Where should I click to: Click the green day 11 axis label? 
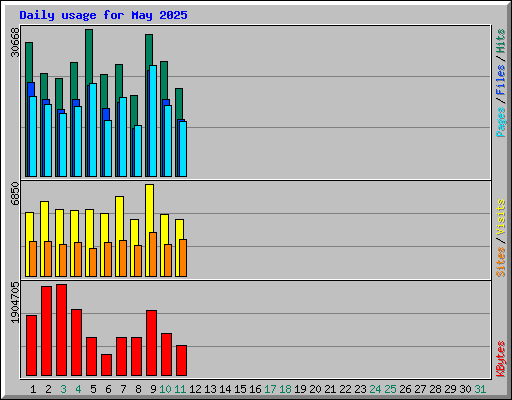[180, 389]
